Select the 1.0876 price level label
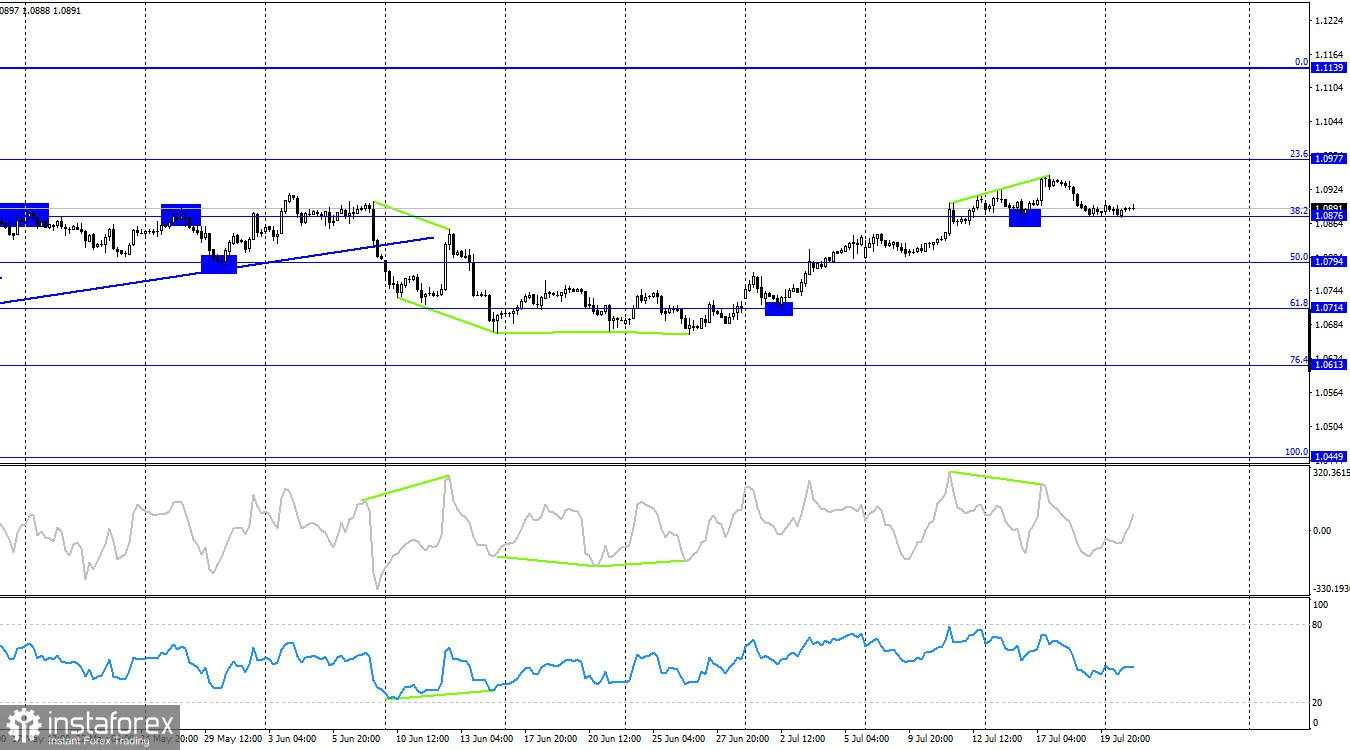Screen dimensions: 1350x750 click(x=1329, y=216)
